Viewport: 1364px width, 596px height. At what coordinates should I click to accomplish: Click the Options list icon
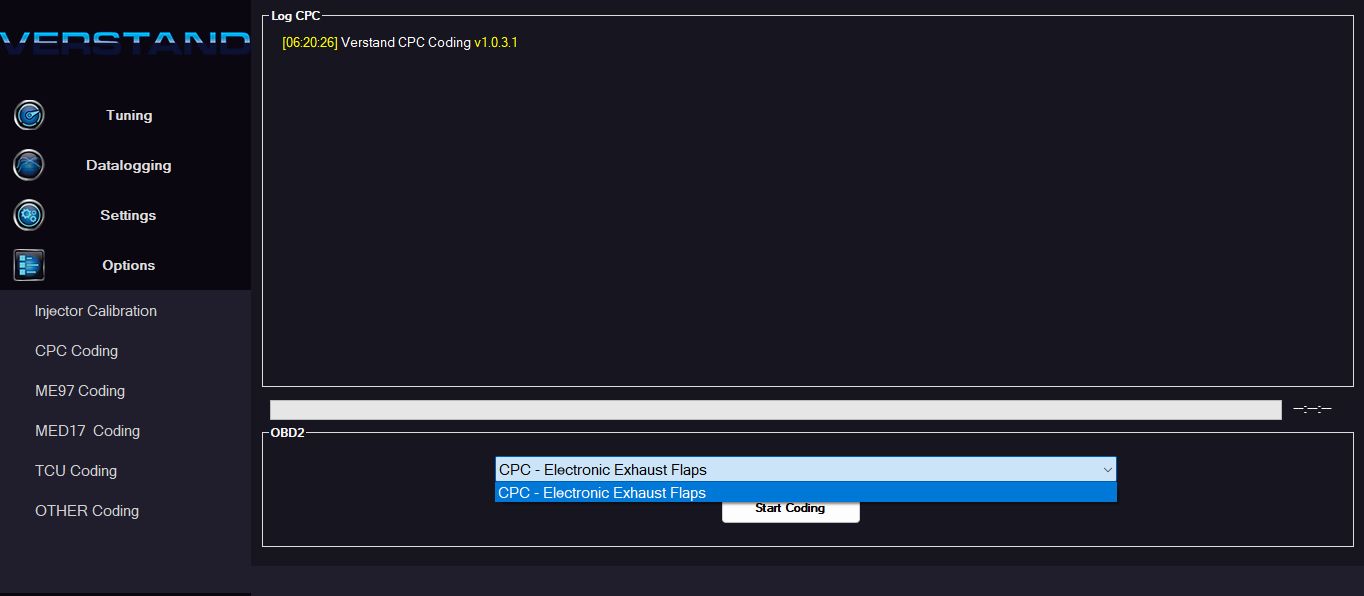point(29,265)
